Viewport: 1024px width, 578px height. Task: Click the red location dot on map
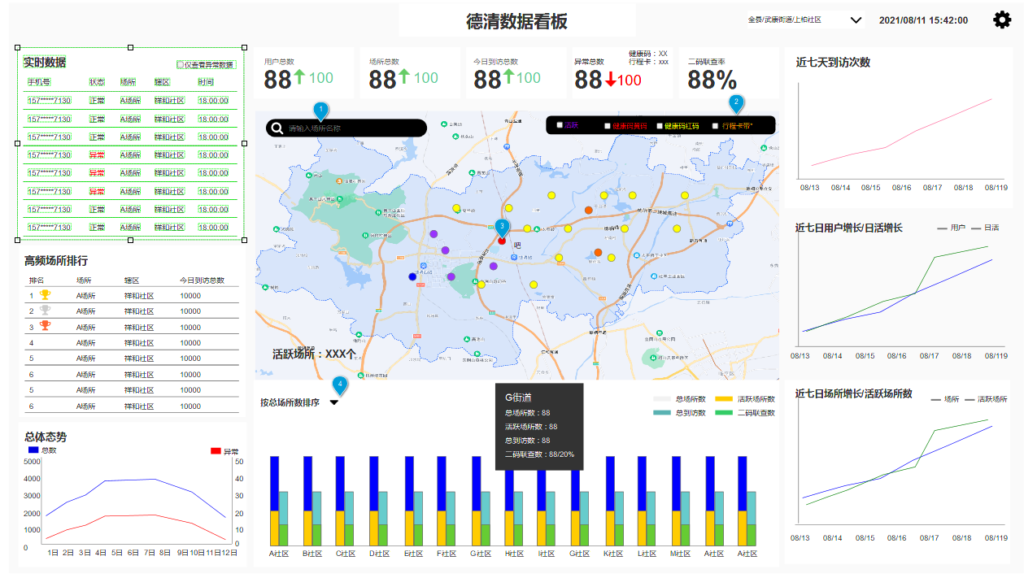tap(502, 241)
